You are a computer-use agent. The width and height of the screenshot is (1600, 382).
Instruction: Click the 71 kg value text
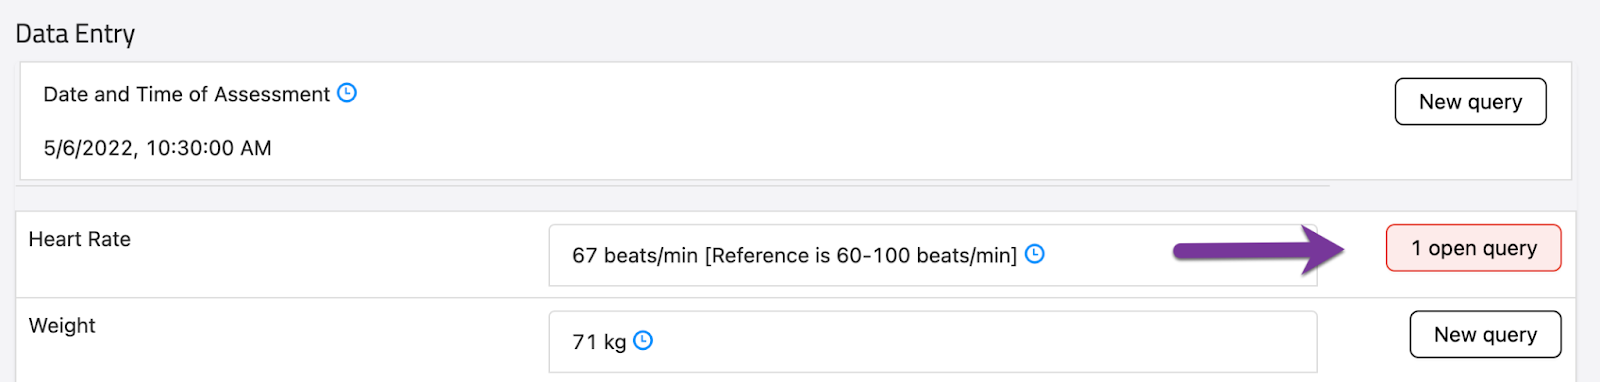(599, 342)
